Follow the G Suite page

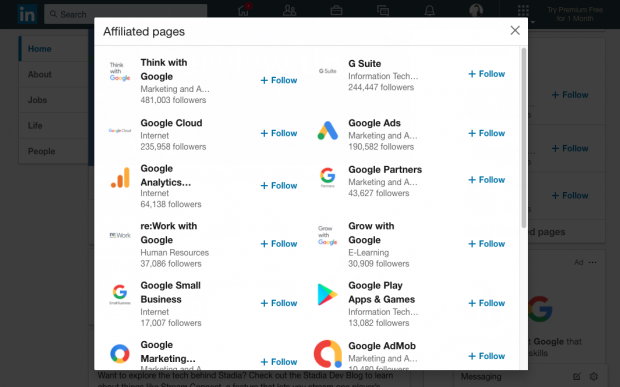pyautogui.click(x=486, y=74)
